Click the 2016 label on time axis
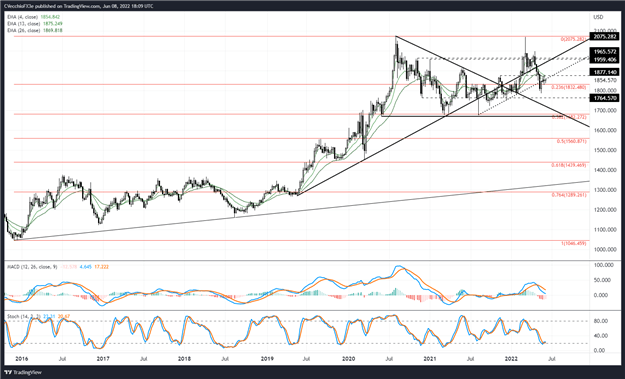This screenshot has width=625, height=379. point(22,359)
